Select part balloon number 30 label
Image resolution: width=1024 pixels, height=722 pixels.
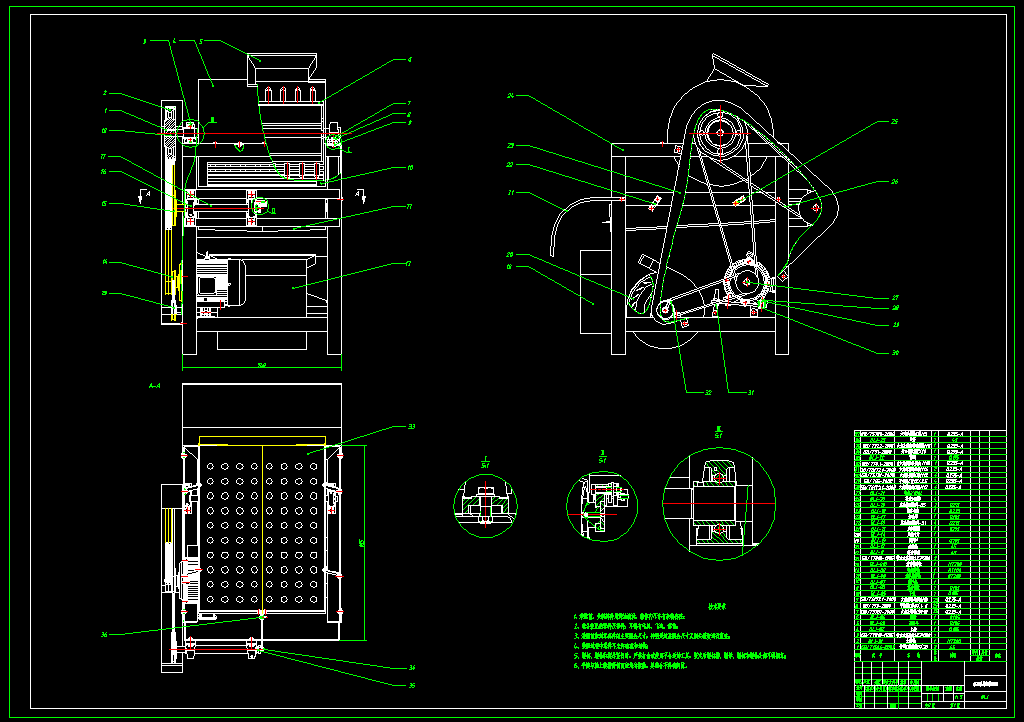pos(895,353)
